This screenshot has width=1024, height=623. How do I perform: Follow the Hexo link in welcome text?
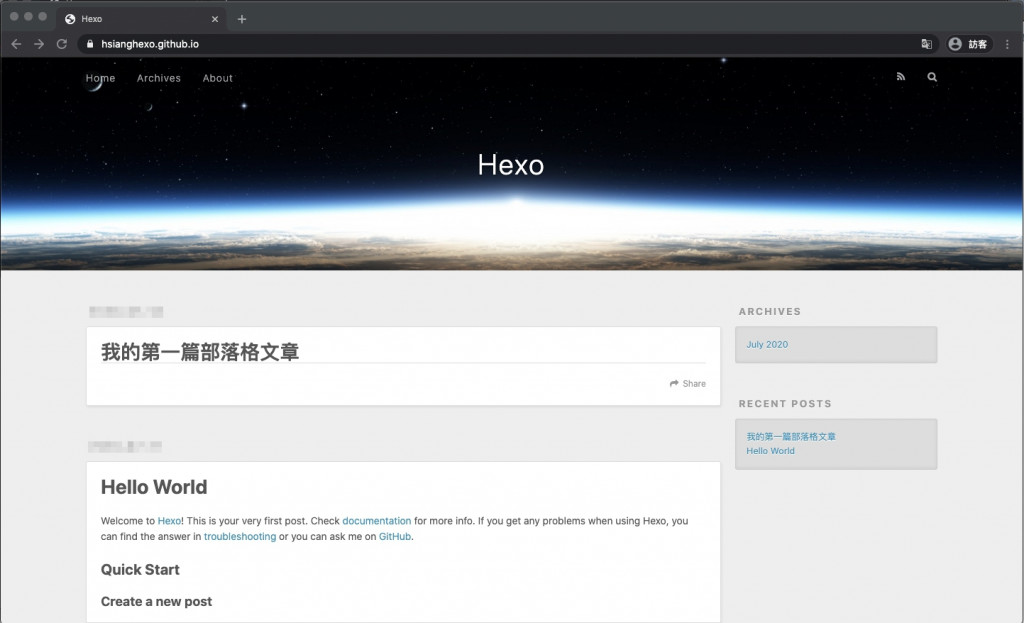169,520
